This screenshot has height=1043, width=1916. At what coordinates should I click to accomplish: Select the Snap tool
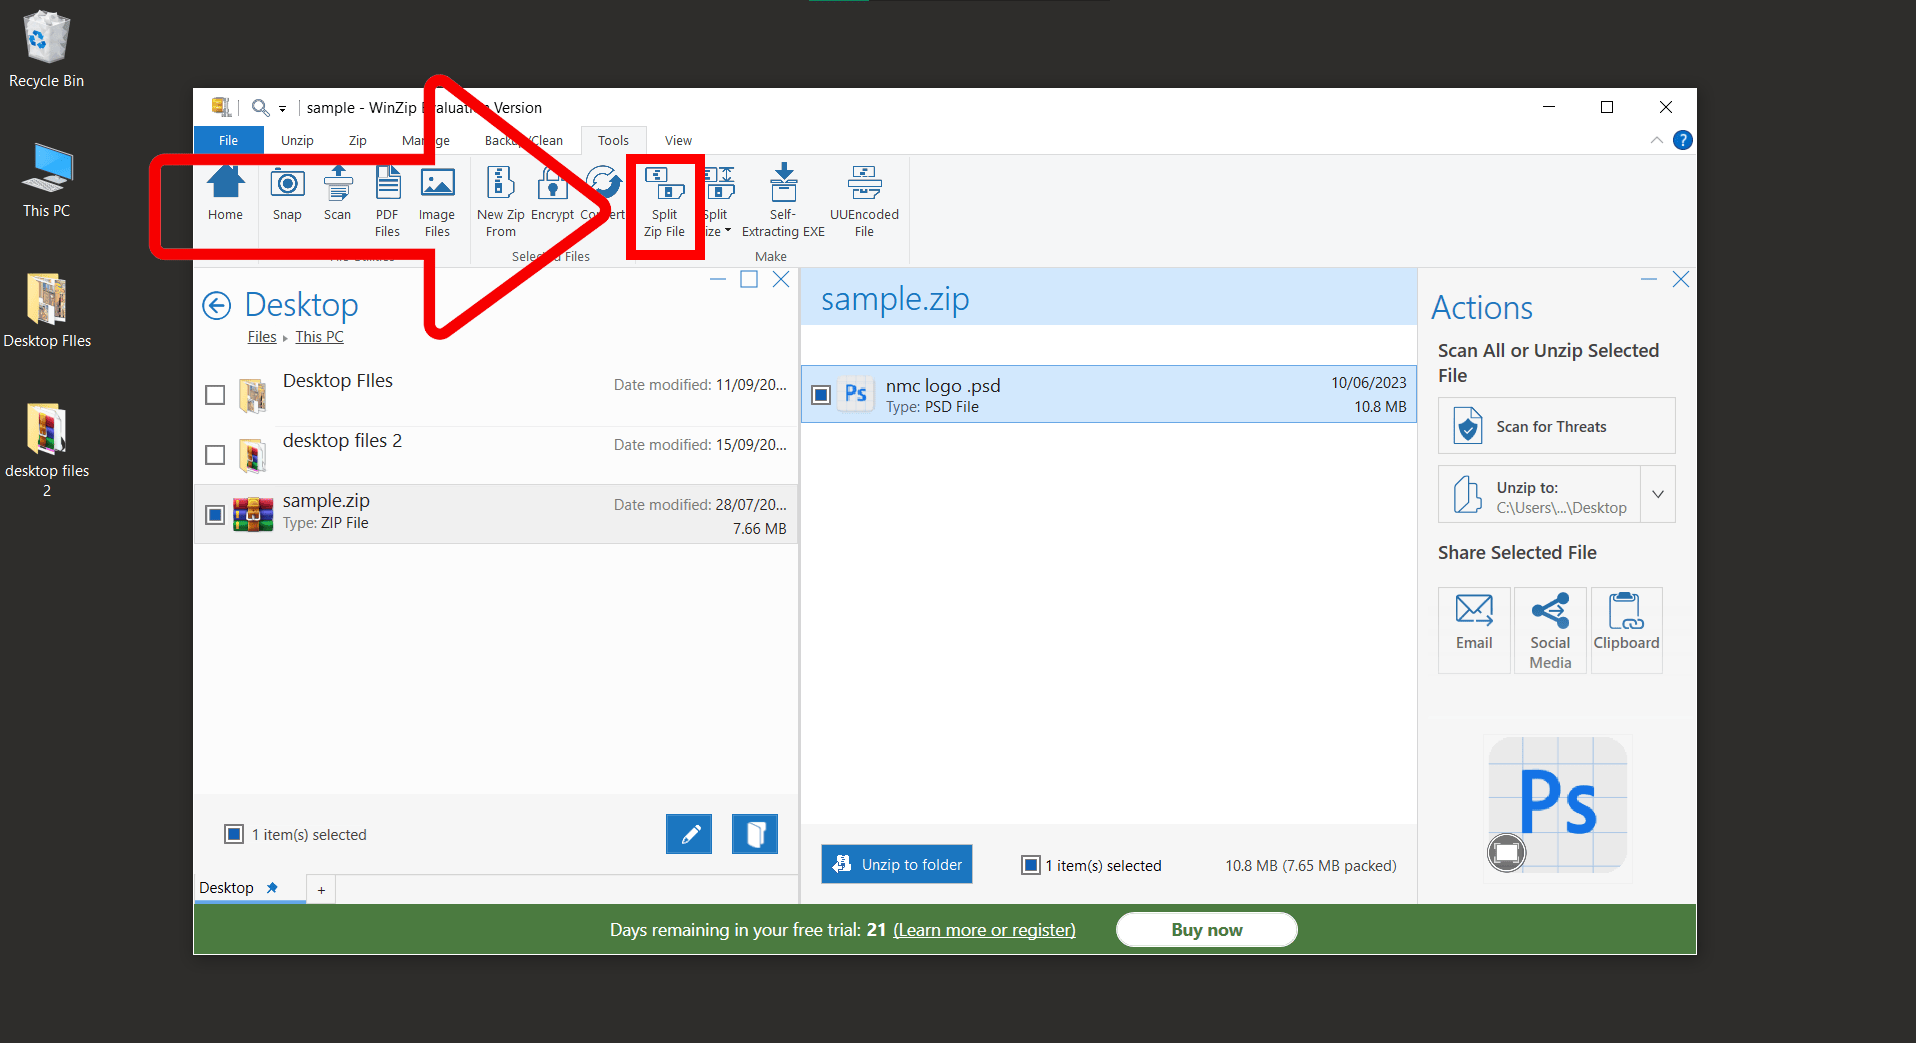[x=287, y=200]
